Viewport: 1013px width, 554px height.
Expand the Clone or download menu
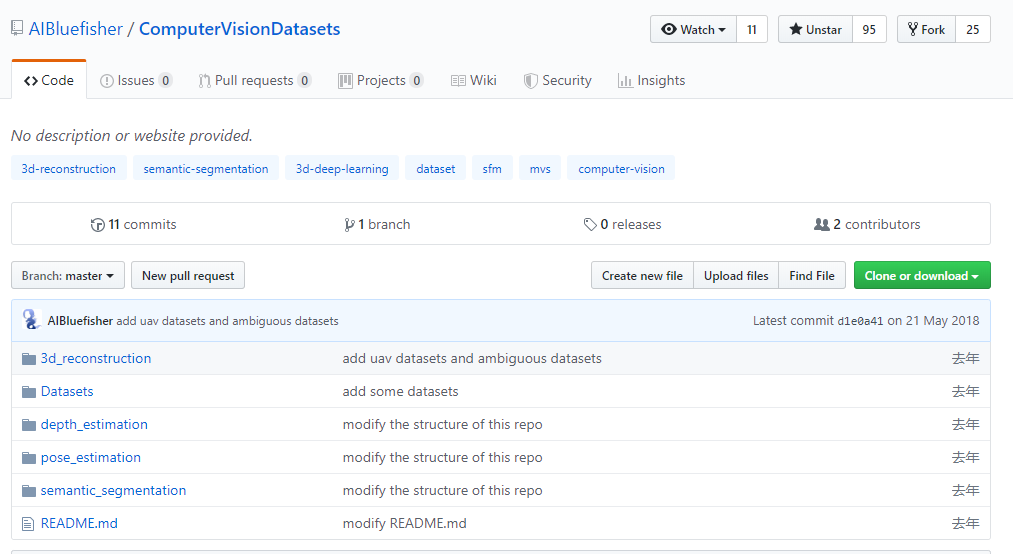[x=921, y=276]
